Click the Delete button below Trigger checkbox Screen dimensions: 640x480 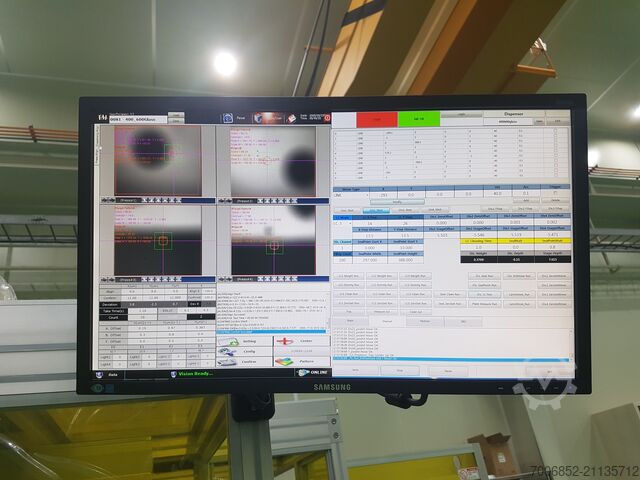[555, 200]
